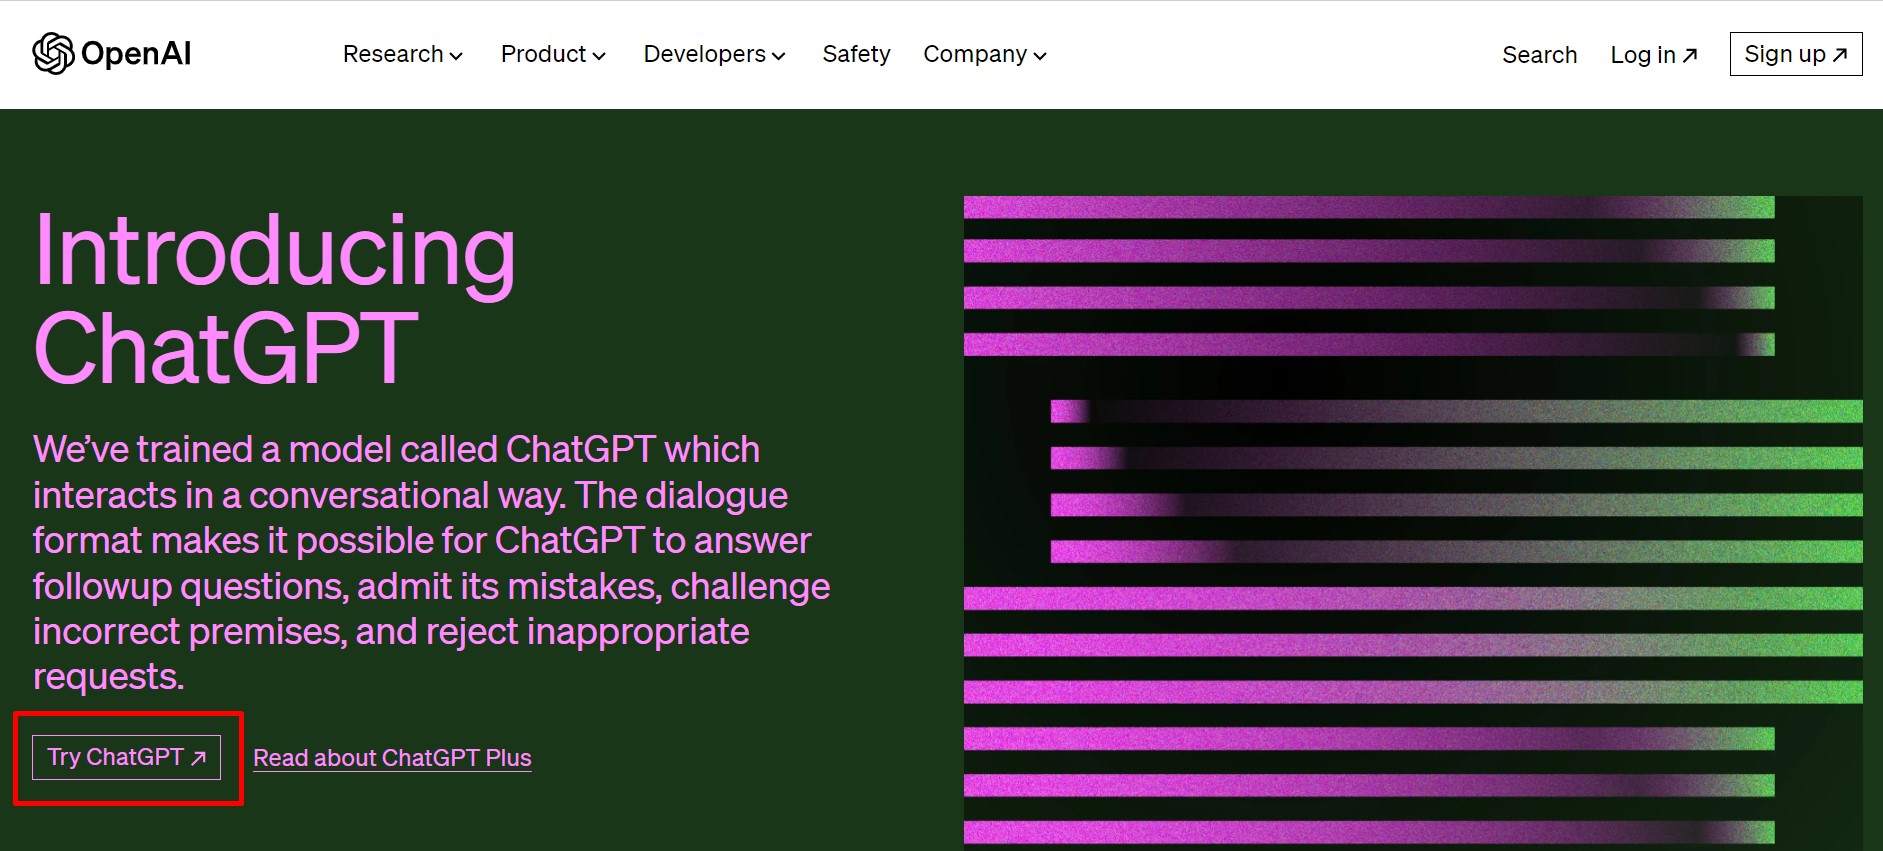Expand the chevron next to Research
This screenshot has width=1883, height=851.
(456, 56)
